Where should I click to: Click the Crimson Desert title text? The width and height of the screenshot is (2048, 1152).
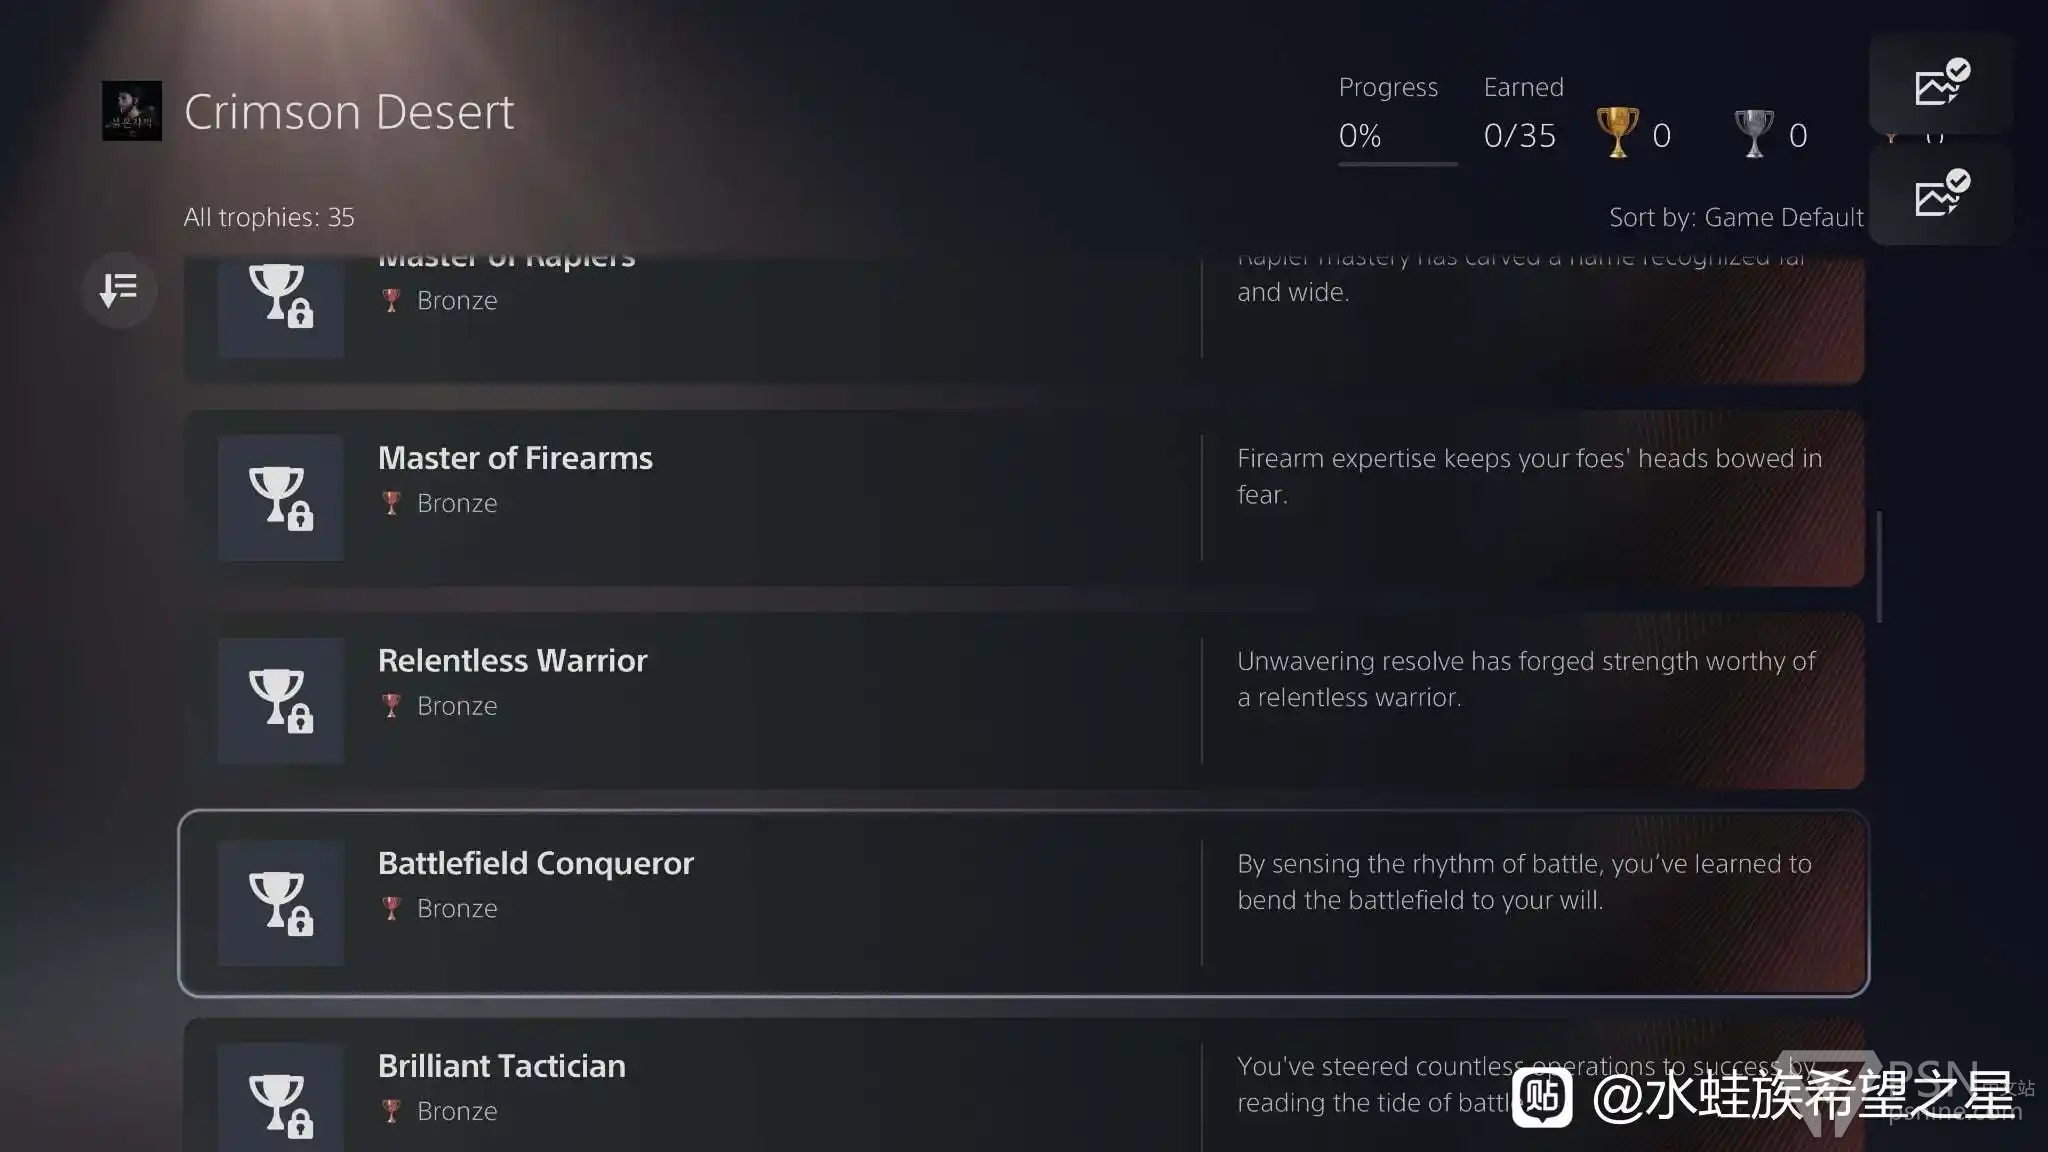pos(349,112)
